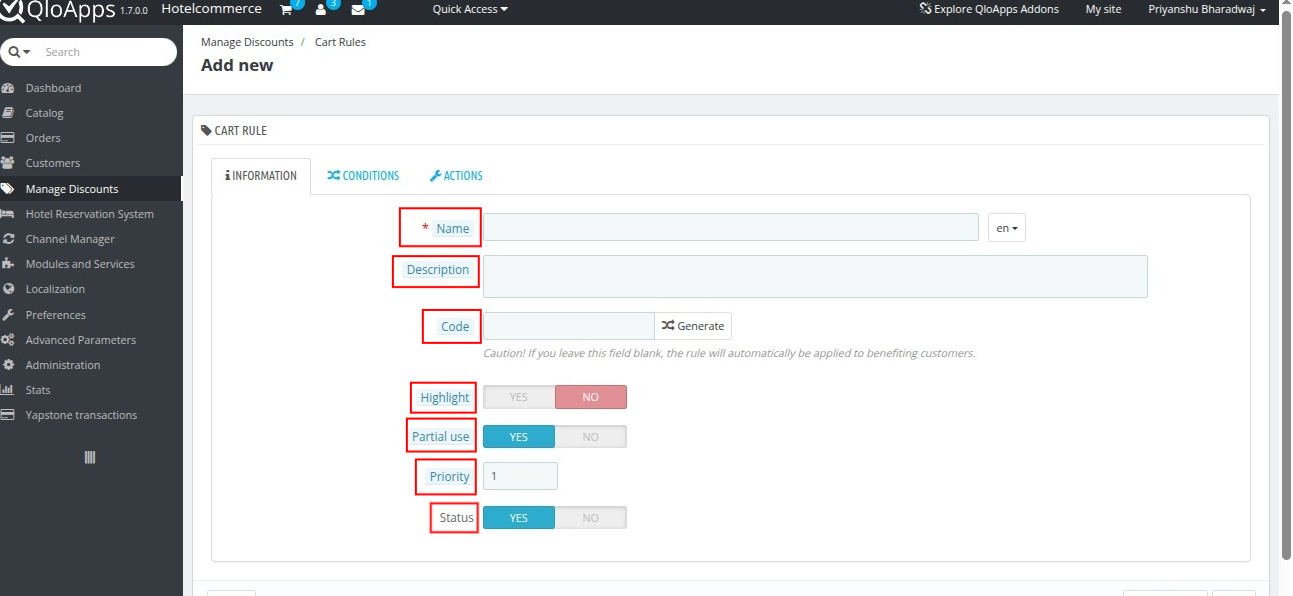
Task: Collapse the sidebar using the bars icon
Action: tap(90, 457)
